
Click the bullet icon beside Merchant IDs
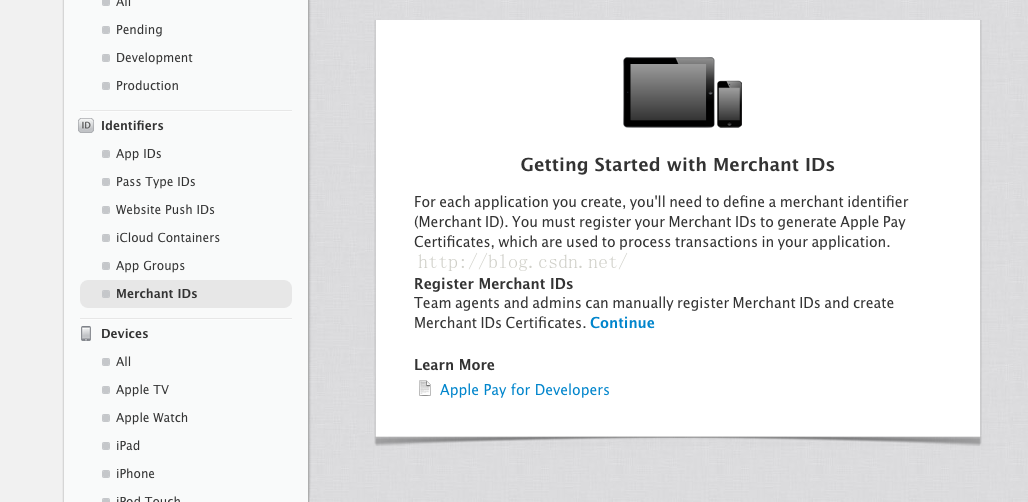(x=106, y=294)
